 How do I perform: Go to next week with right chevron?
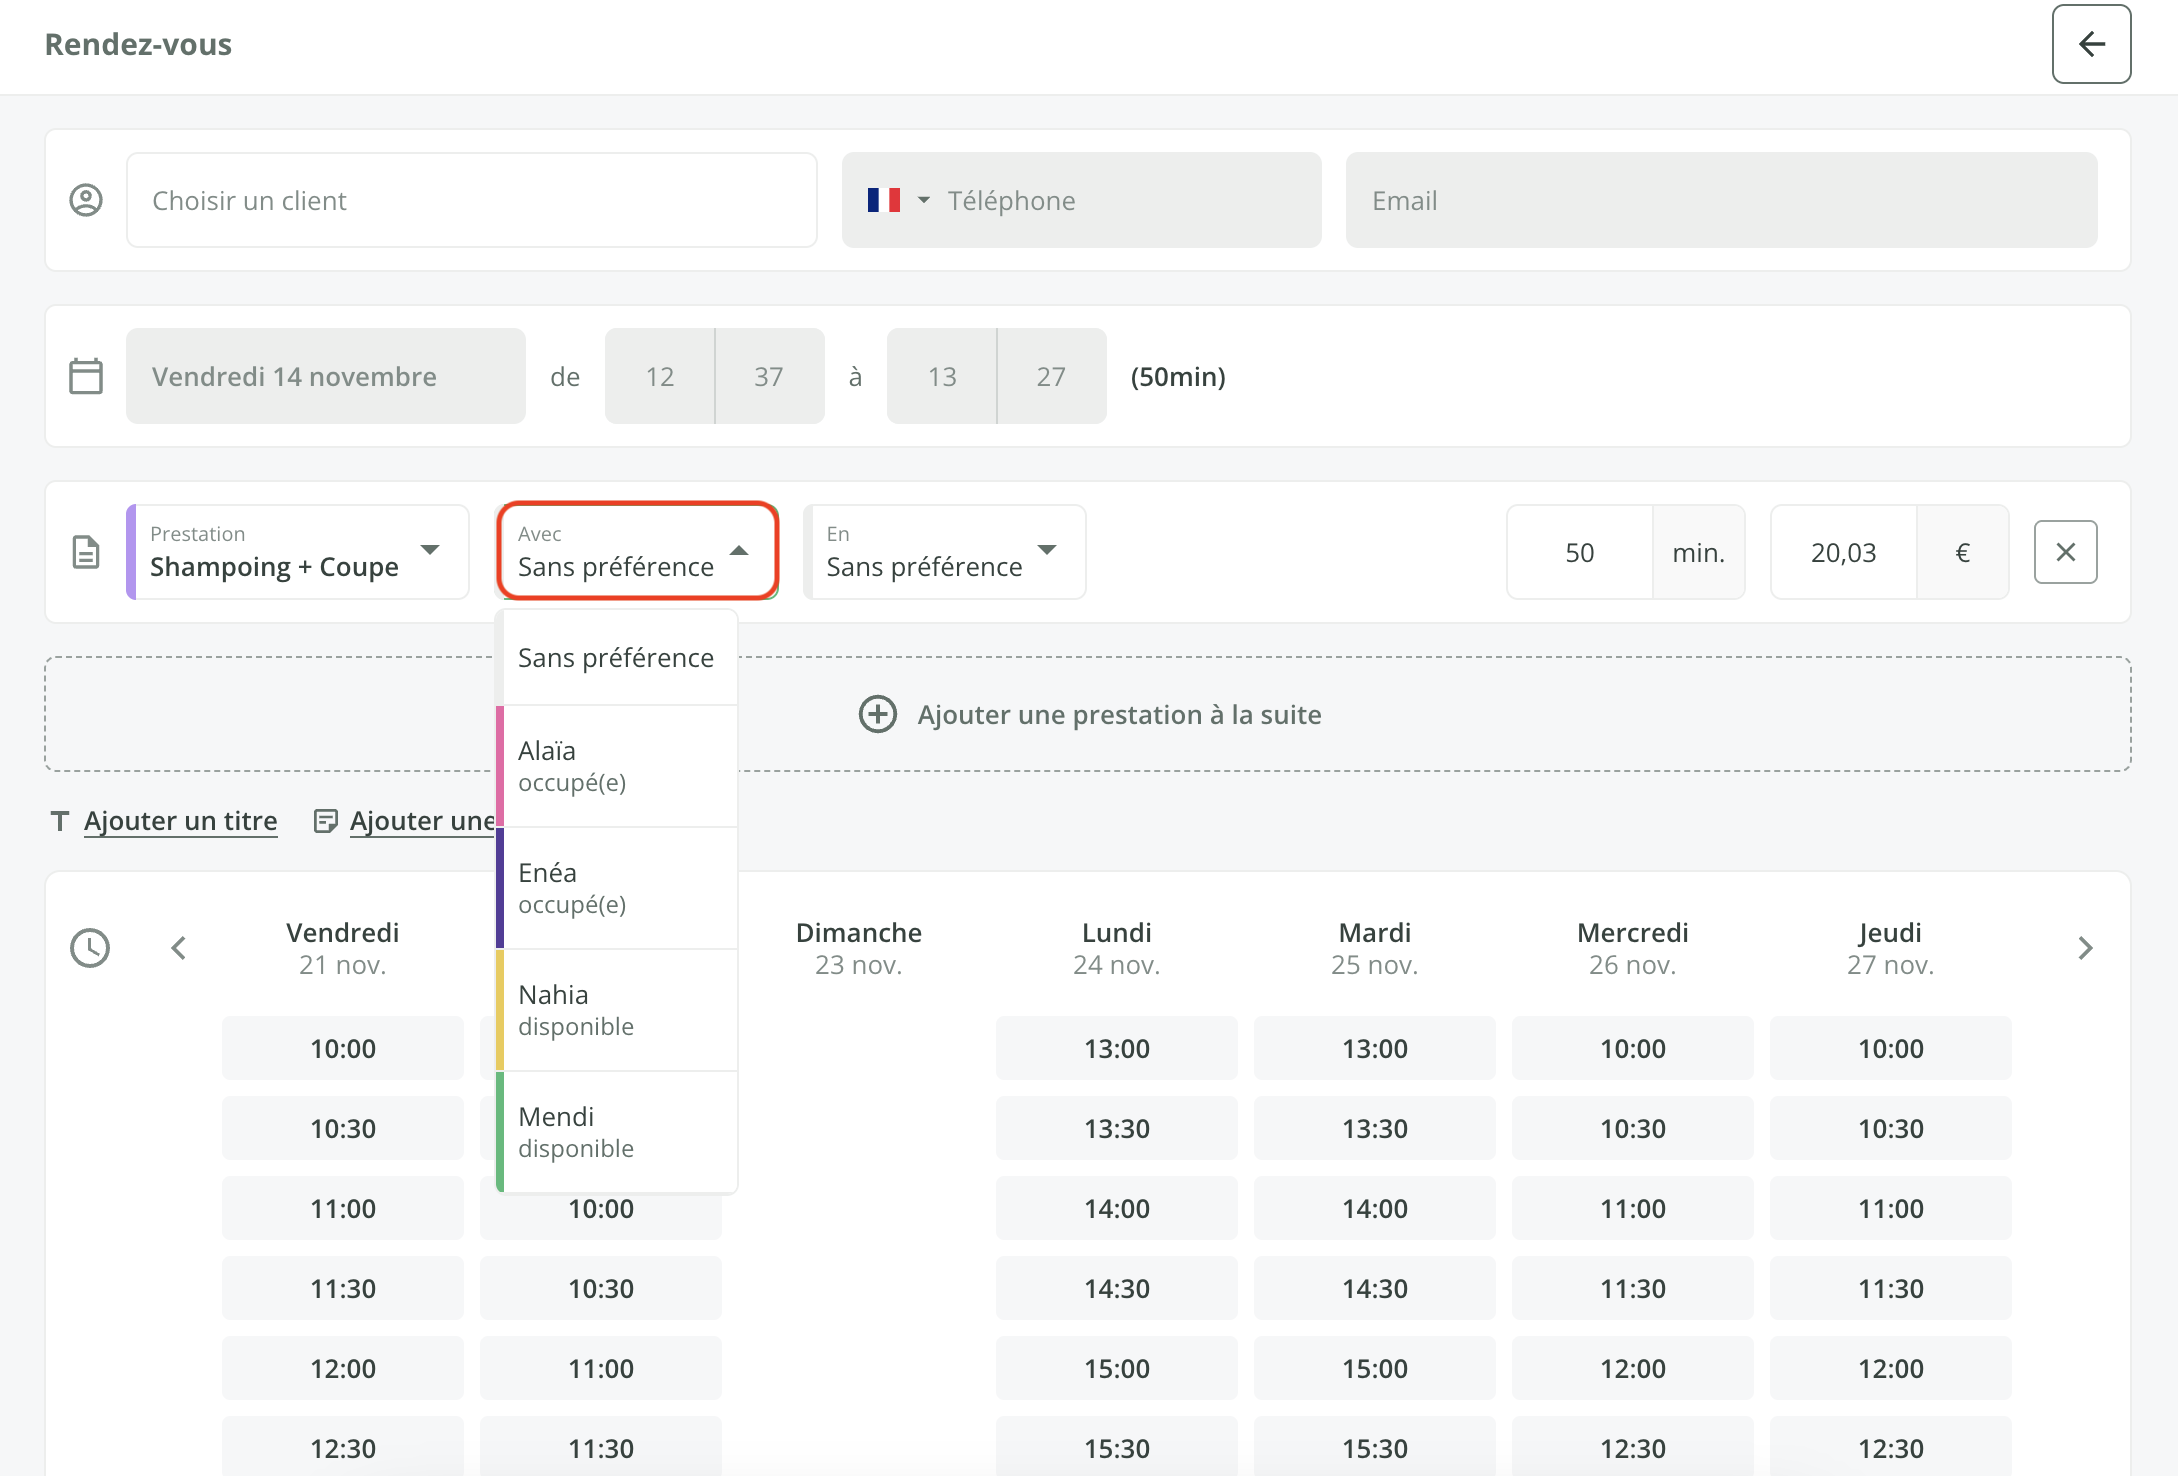2085,948
